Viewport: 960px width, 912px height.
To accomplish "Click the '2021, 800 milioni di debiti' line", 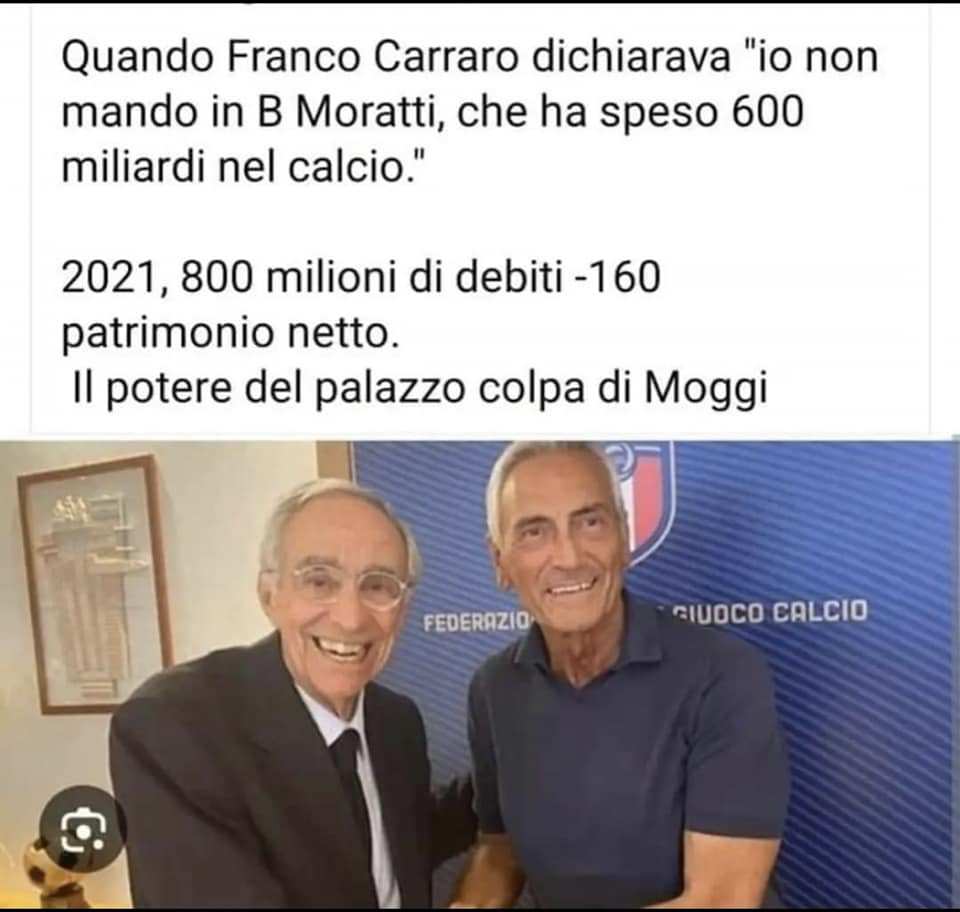I will [312, 278].
